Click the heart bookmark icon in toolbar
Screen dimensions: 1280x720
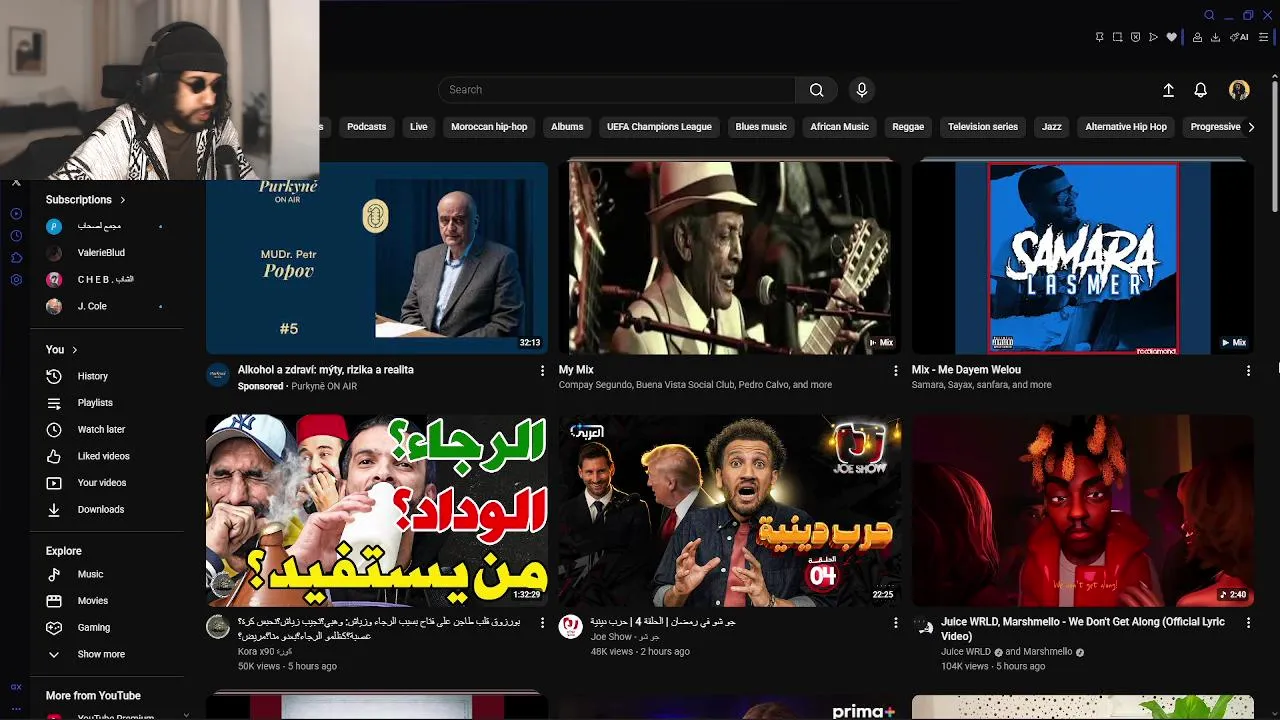(1171, 37)
